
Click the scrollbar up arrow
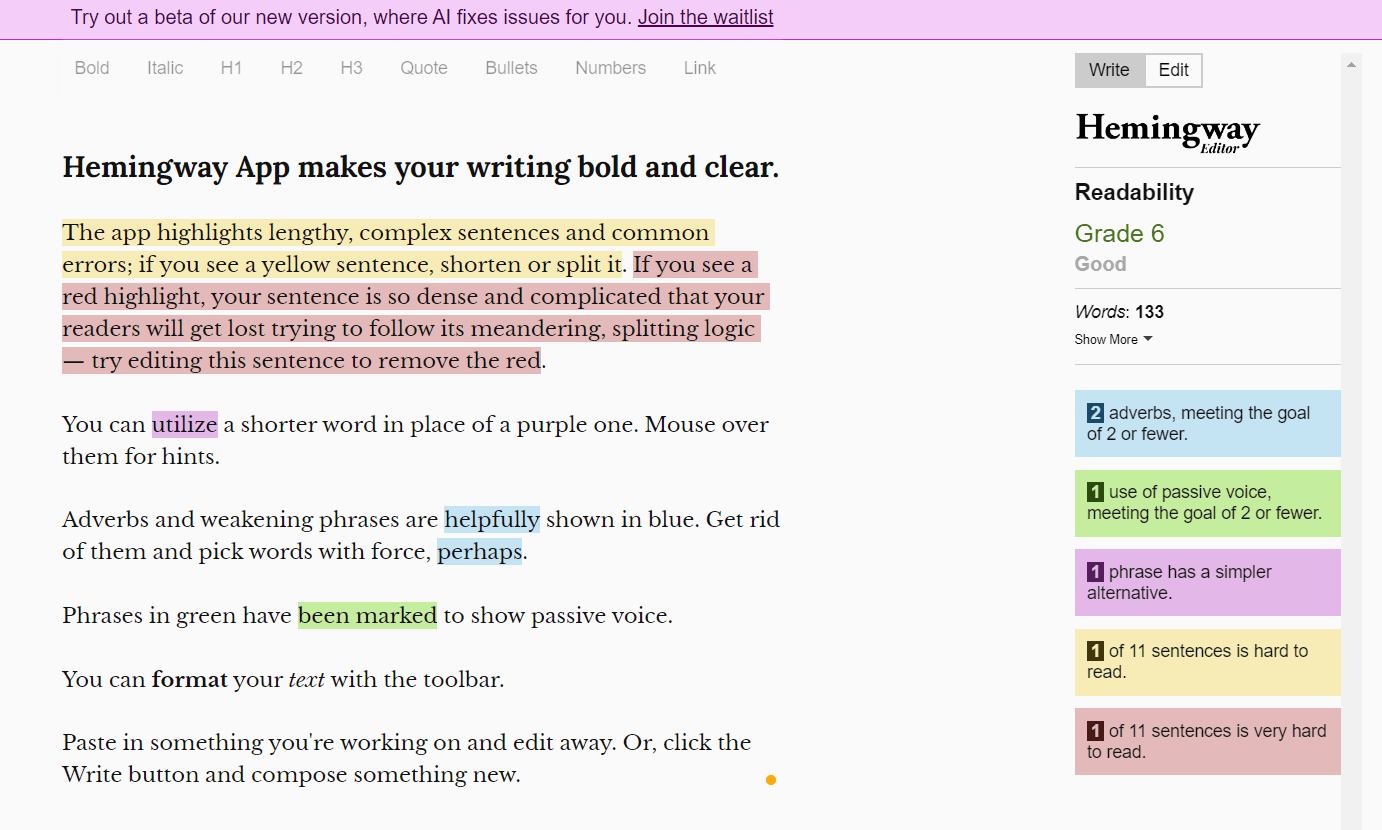(1351, 65)
